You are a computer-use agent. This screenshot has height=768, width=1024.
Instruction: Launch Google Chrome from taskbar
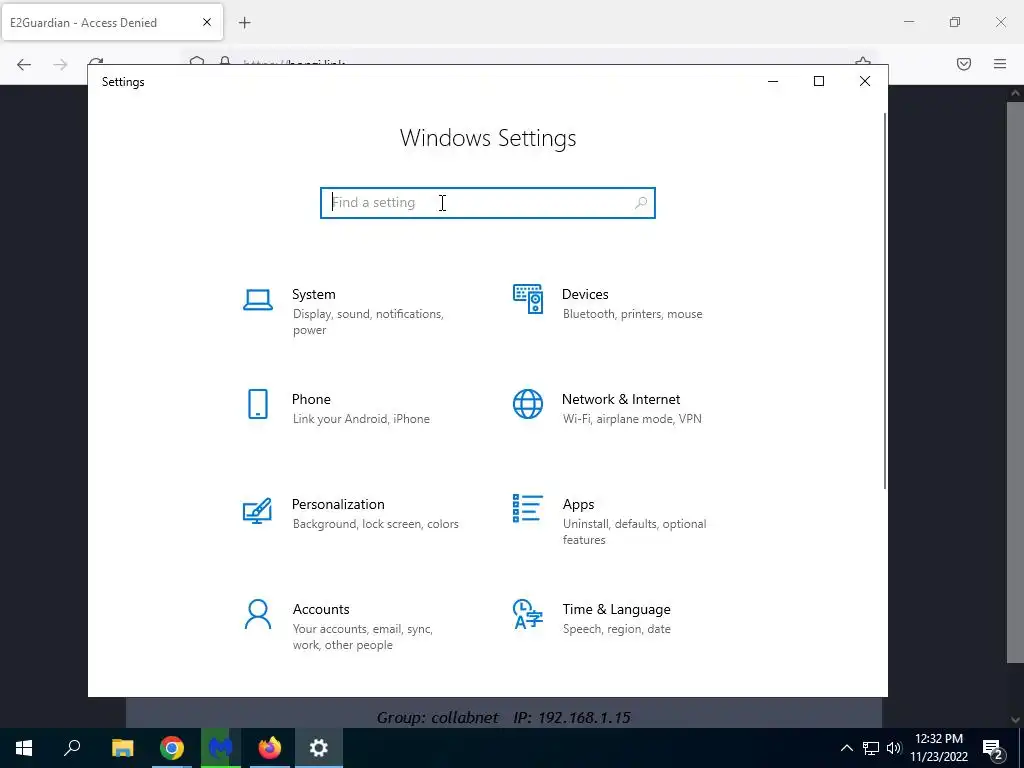pos(172,748)
